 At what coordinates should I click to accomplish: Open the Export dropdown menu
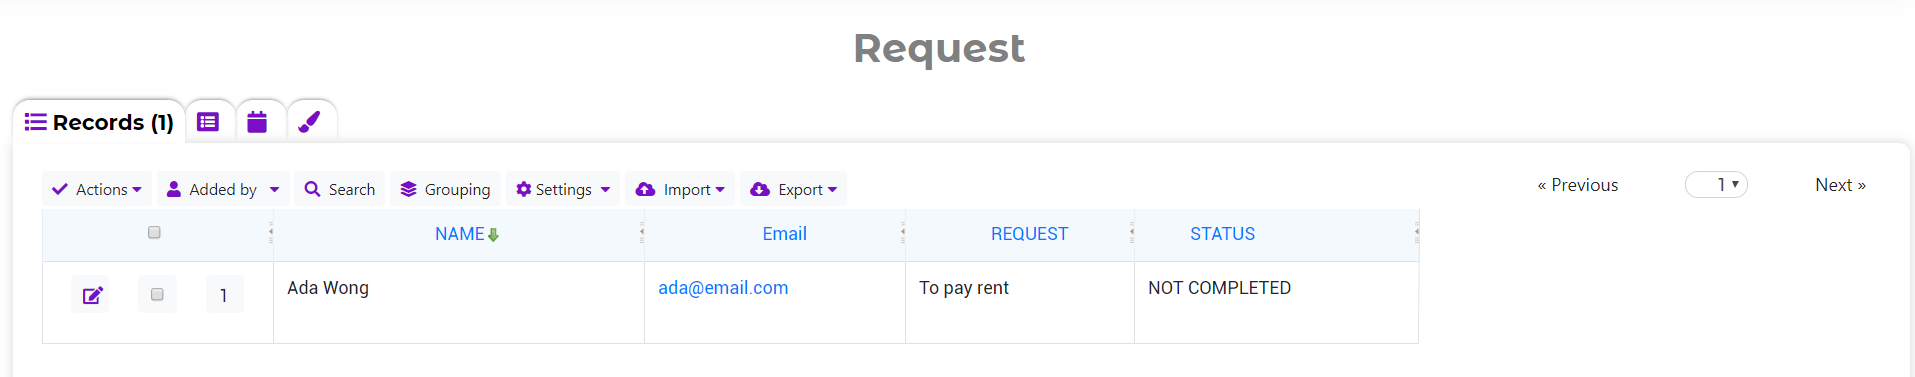[x=793, y=189]
